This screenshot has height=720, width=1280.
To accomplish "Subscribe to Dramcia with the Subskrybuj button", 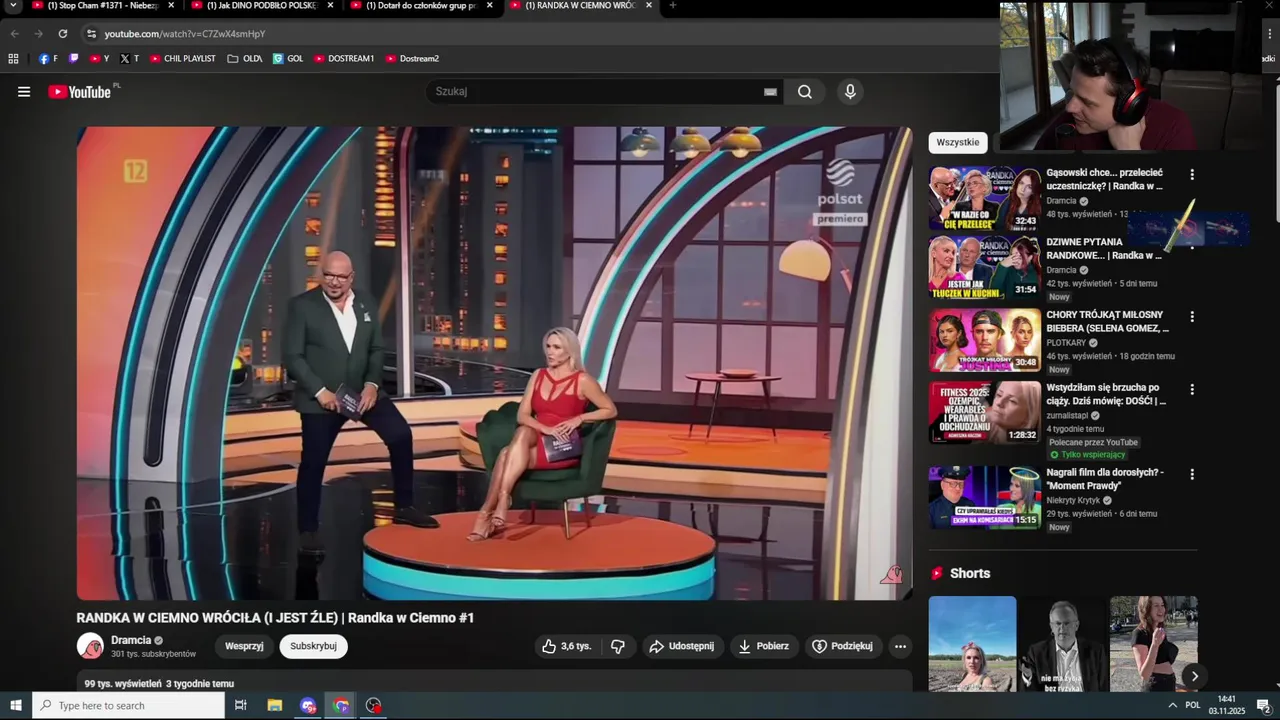I will click(x=313, y=646).
